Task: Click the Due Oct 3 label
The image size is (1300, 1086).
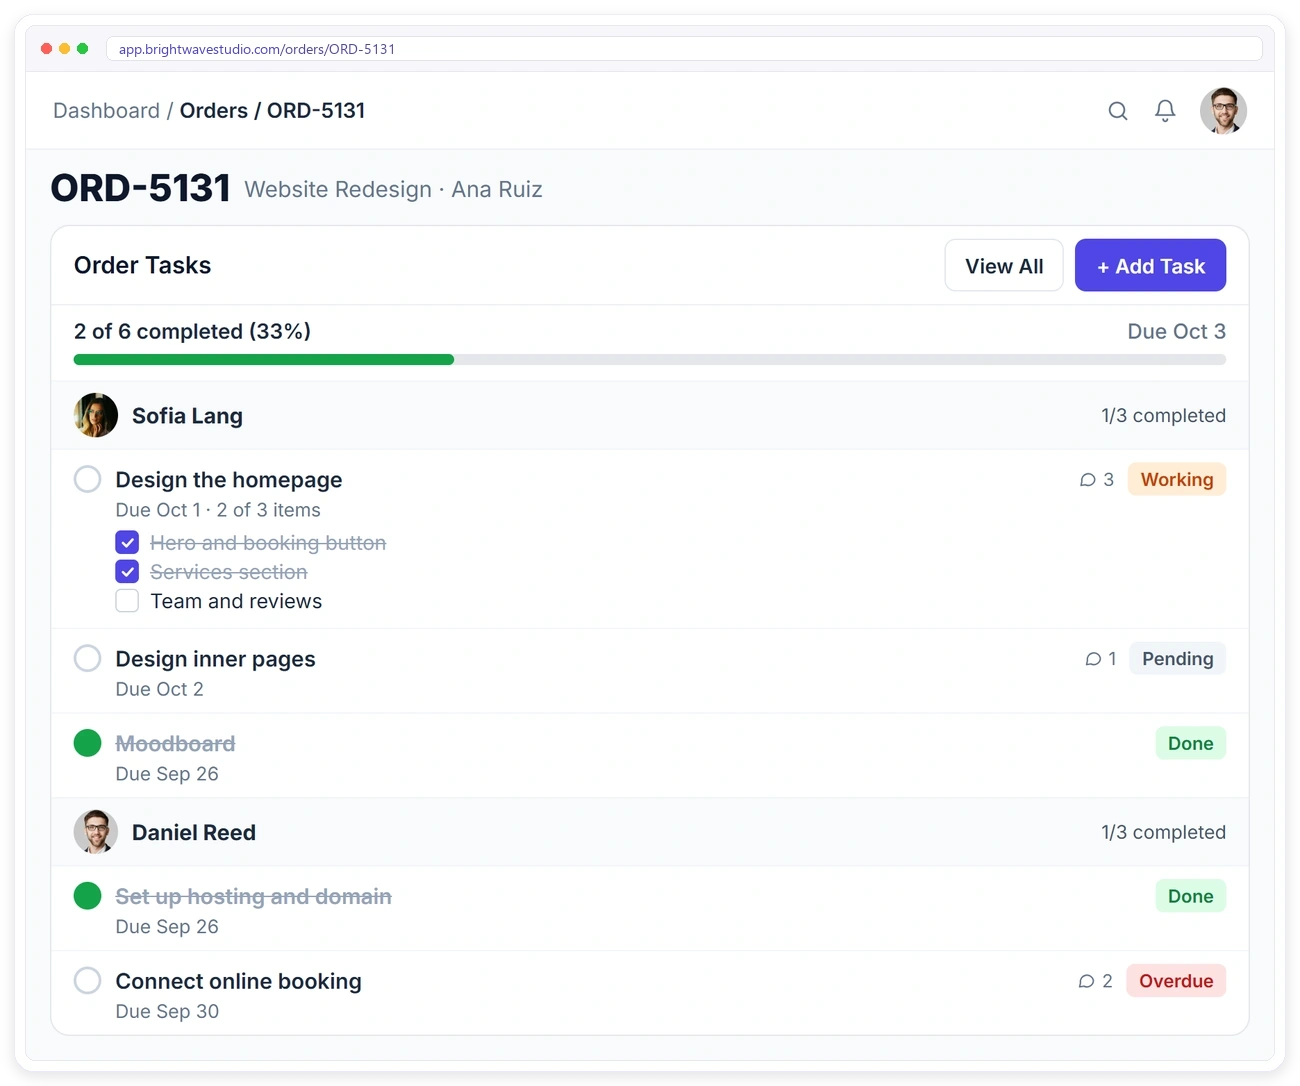Action: (x=1177, y=331)
